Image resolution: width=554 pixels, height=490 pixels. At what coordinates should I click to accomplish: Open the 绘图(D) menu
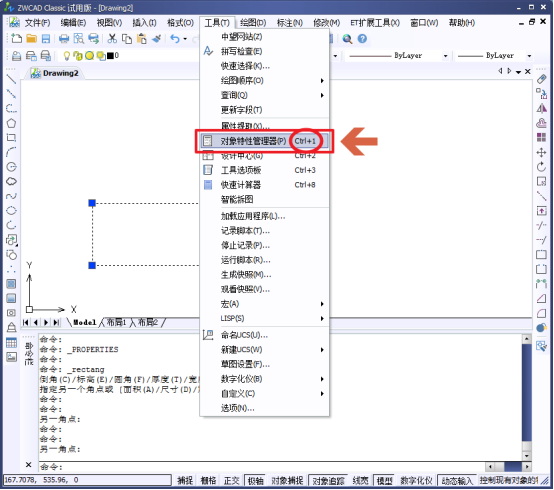click(253, 23)
